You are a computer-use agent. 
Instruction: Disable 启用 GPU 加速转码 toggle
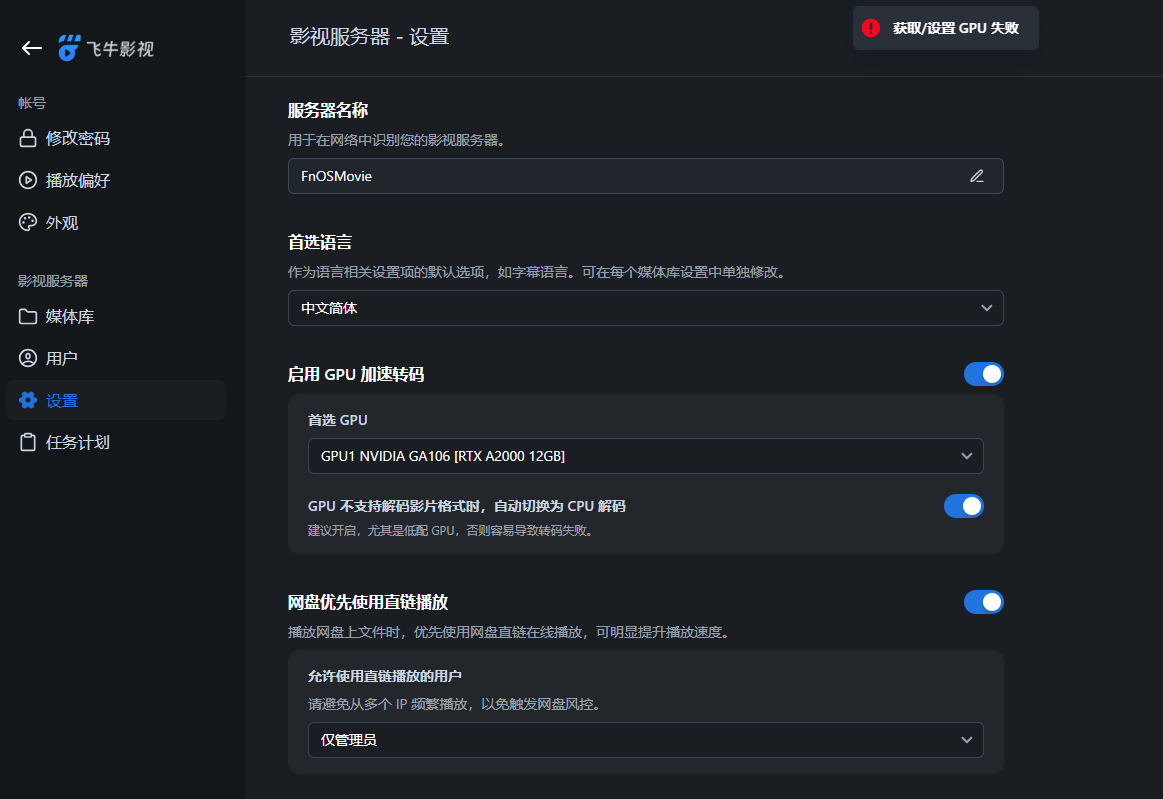point(983,374)
